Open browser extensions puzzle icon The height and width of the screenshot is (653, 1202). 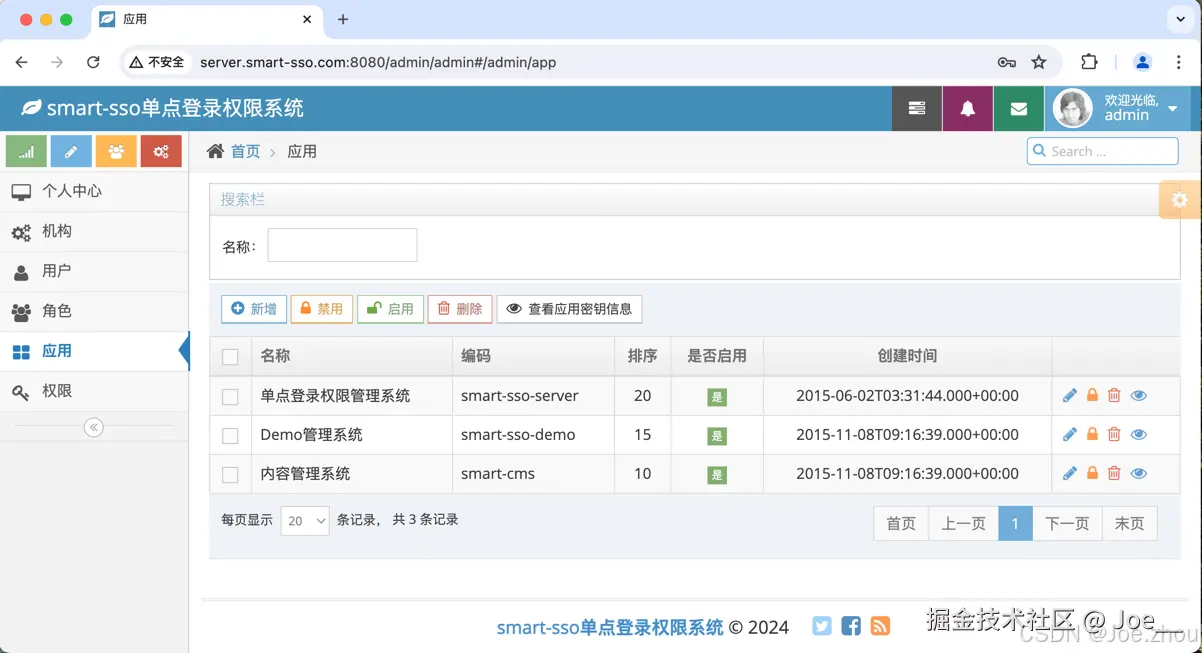[x=1090, y=62]
